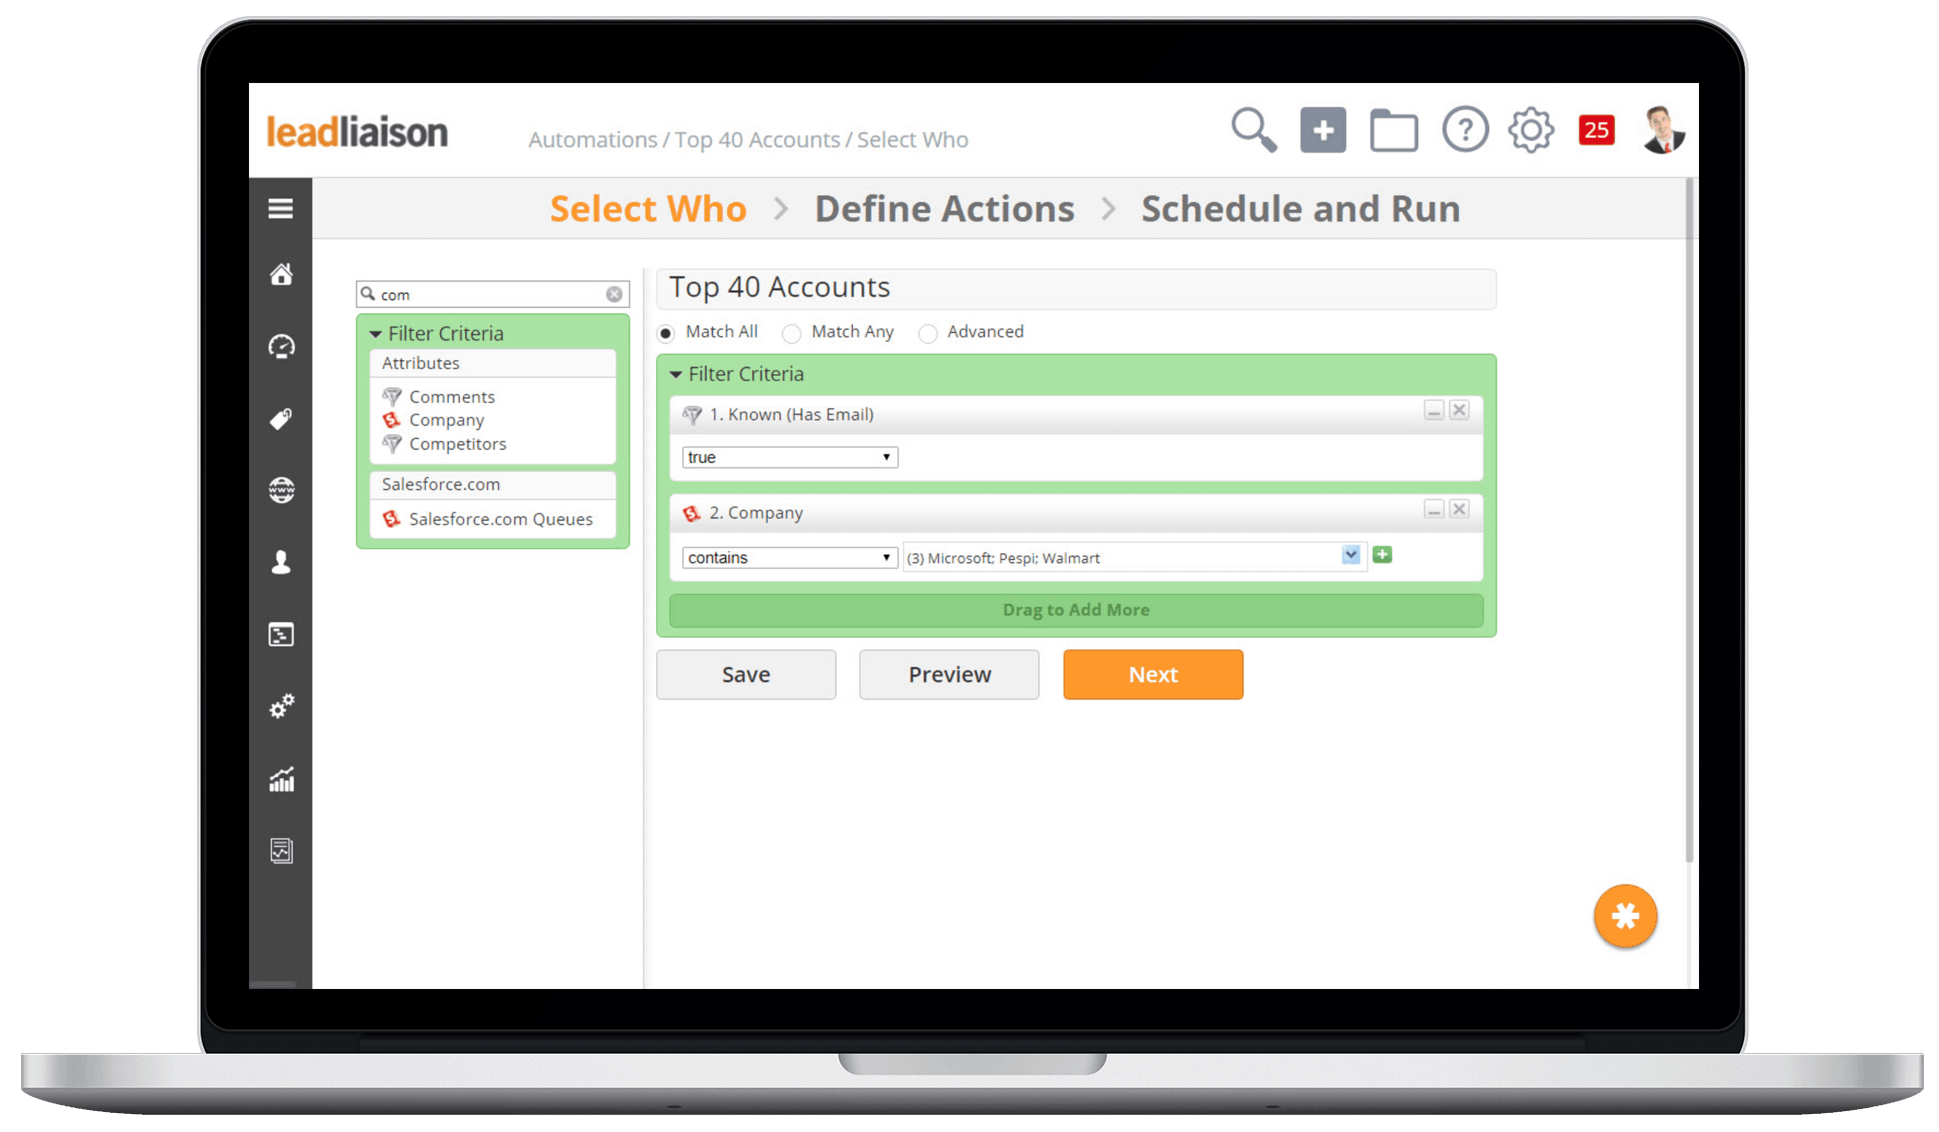Viewport: 1939px width, 1132px height.
Task: Select the Match All radio button
Action: [x=666, y=333]
